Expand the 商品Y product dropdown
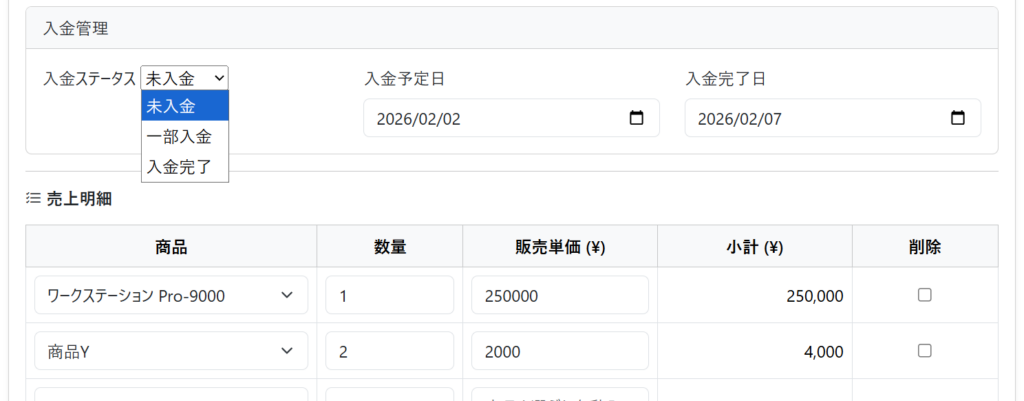This screenshot has width=1024, height=401. coord(287,351)
